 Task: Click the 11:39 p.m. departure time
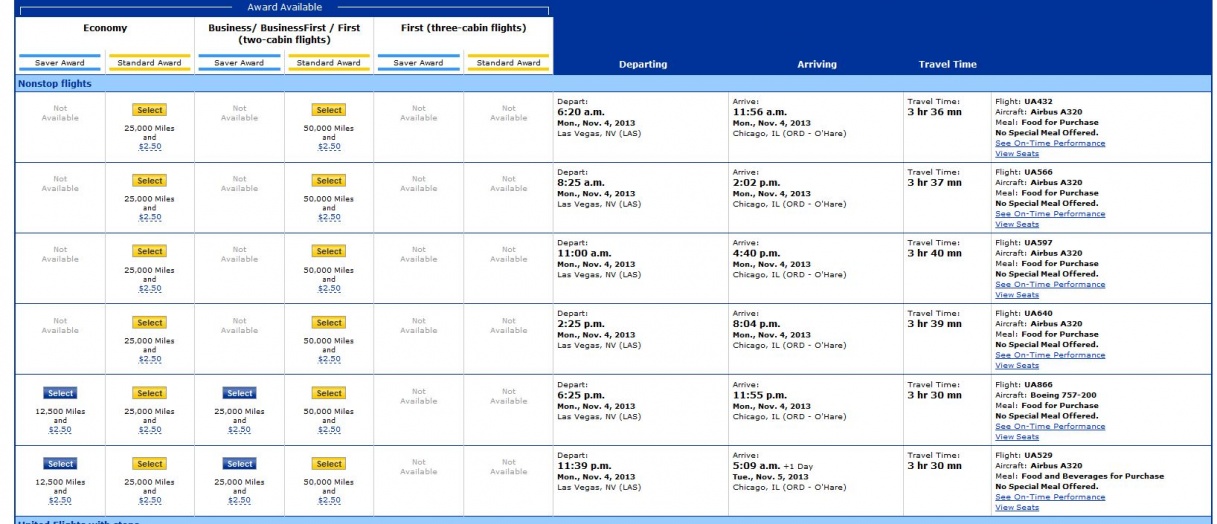pyautogui.click(x=582, y=466)
